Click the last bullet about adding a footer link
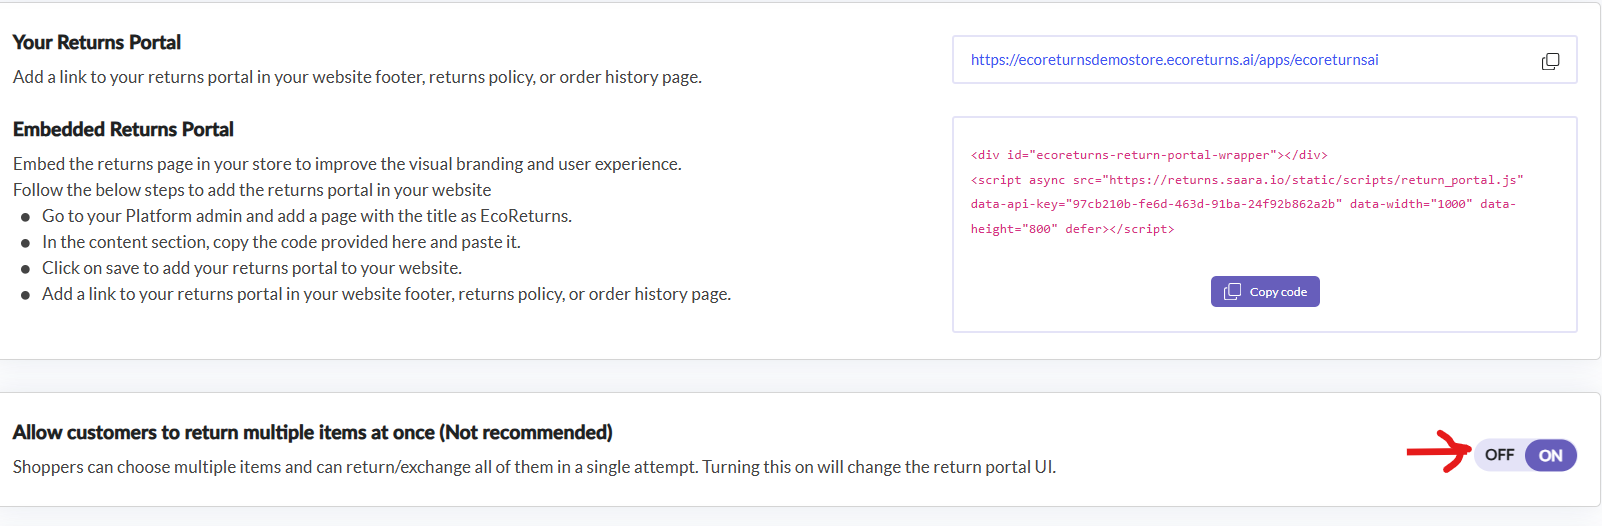1602x526 pixels. (386, 294)
